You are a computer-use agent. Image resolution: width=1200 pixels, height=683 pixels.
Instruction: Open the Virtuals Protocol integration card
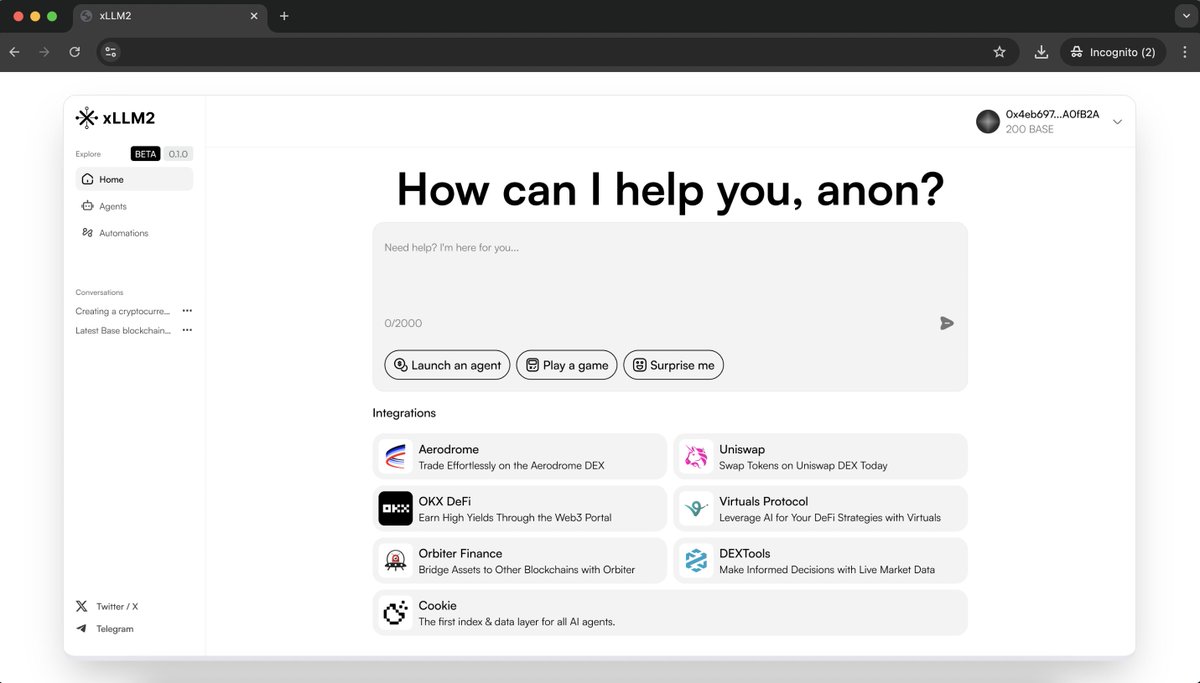click(x=820, y=509)
